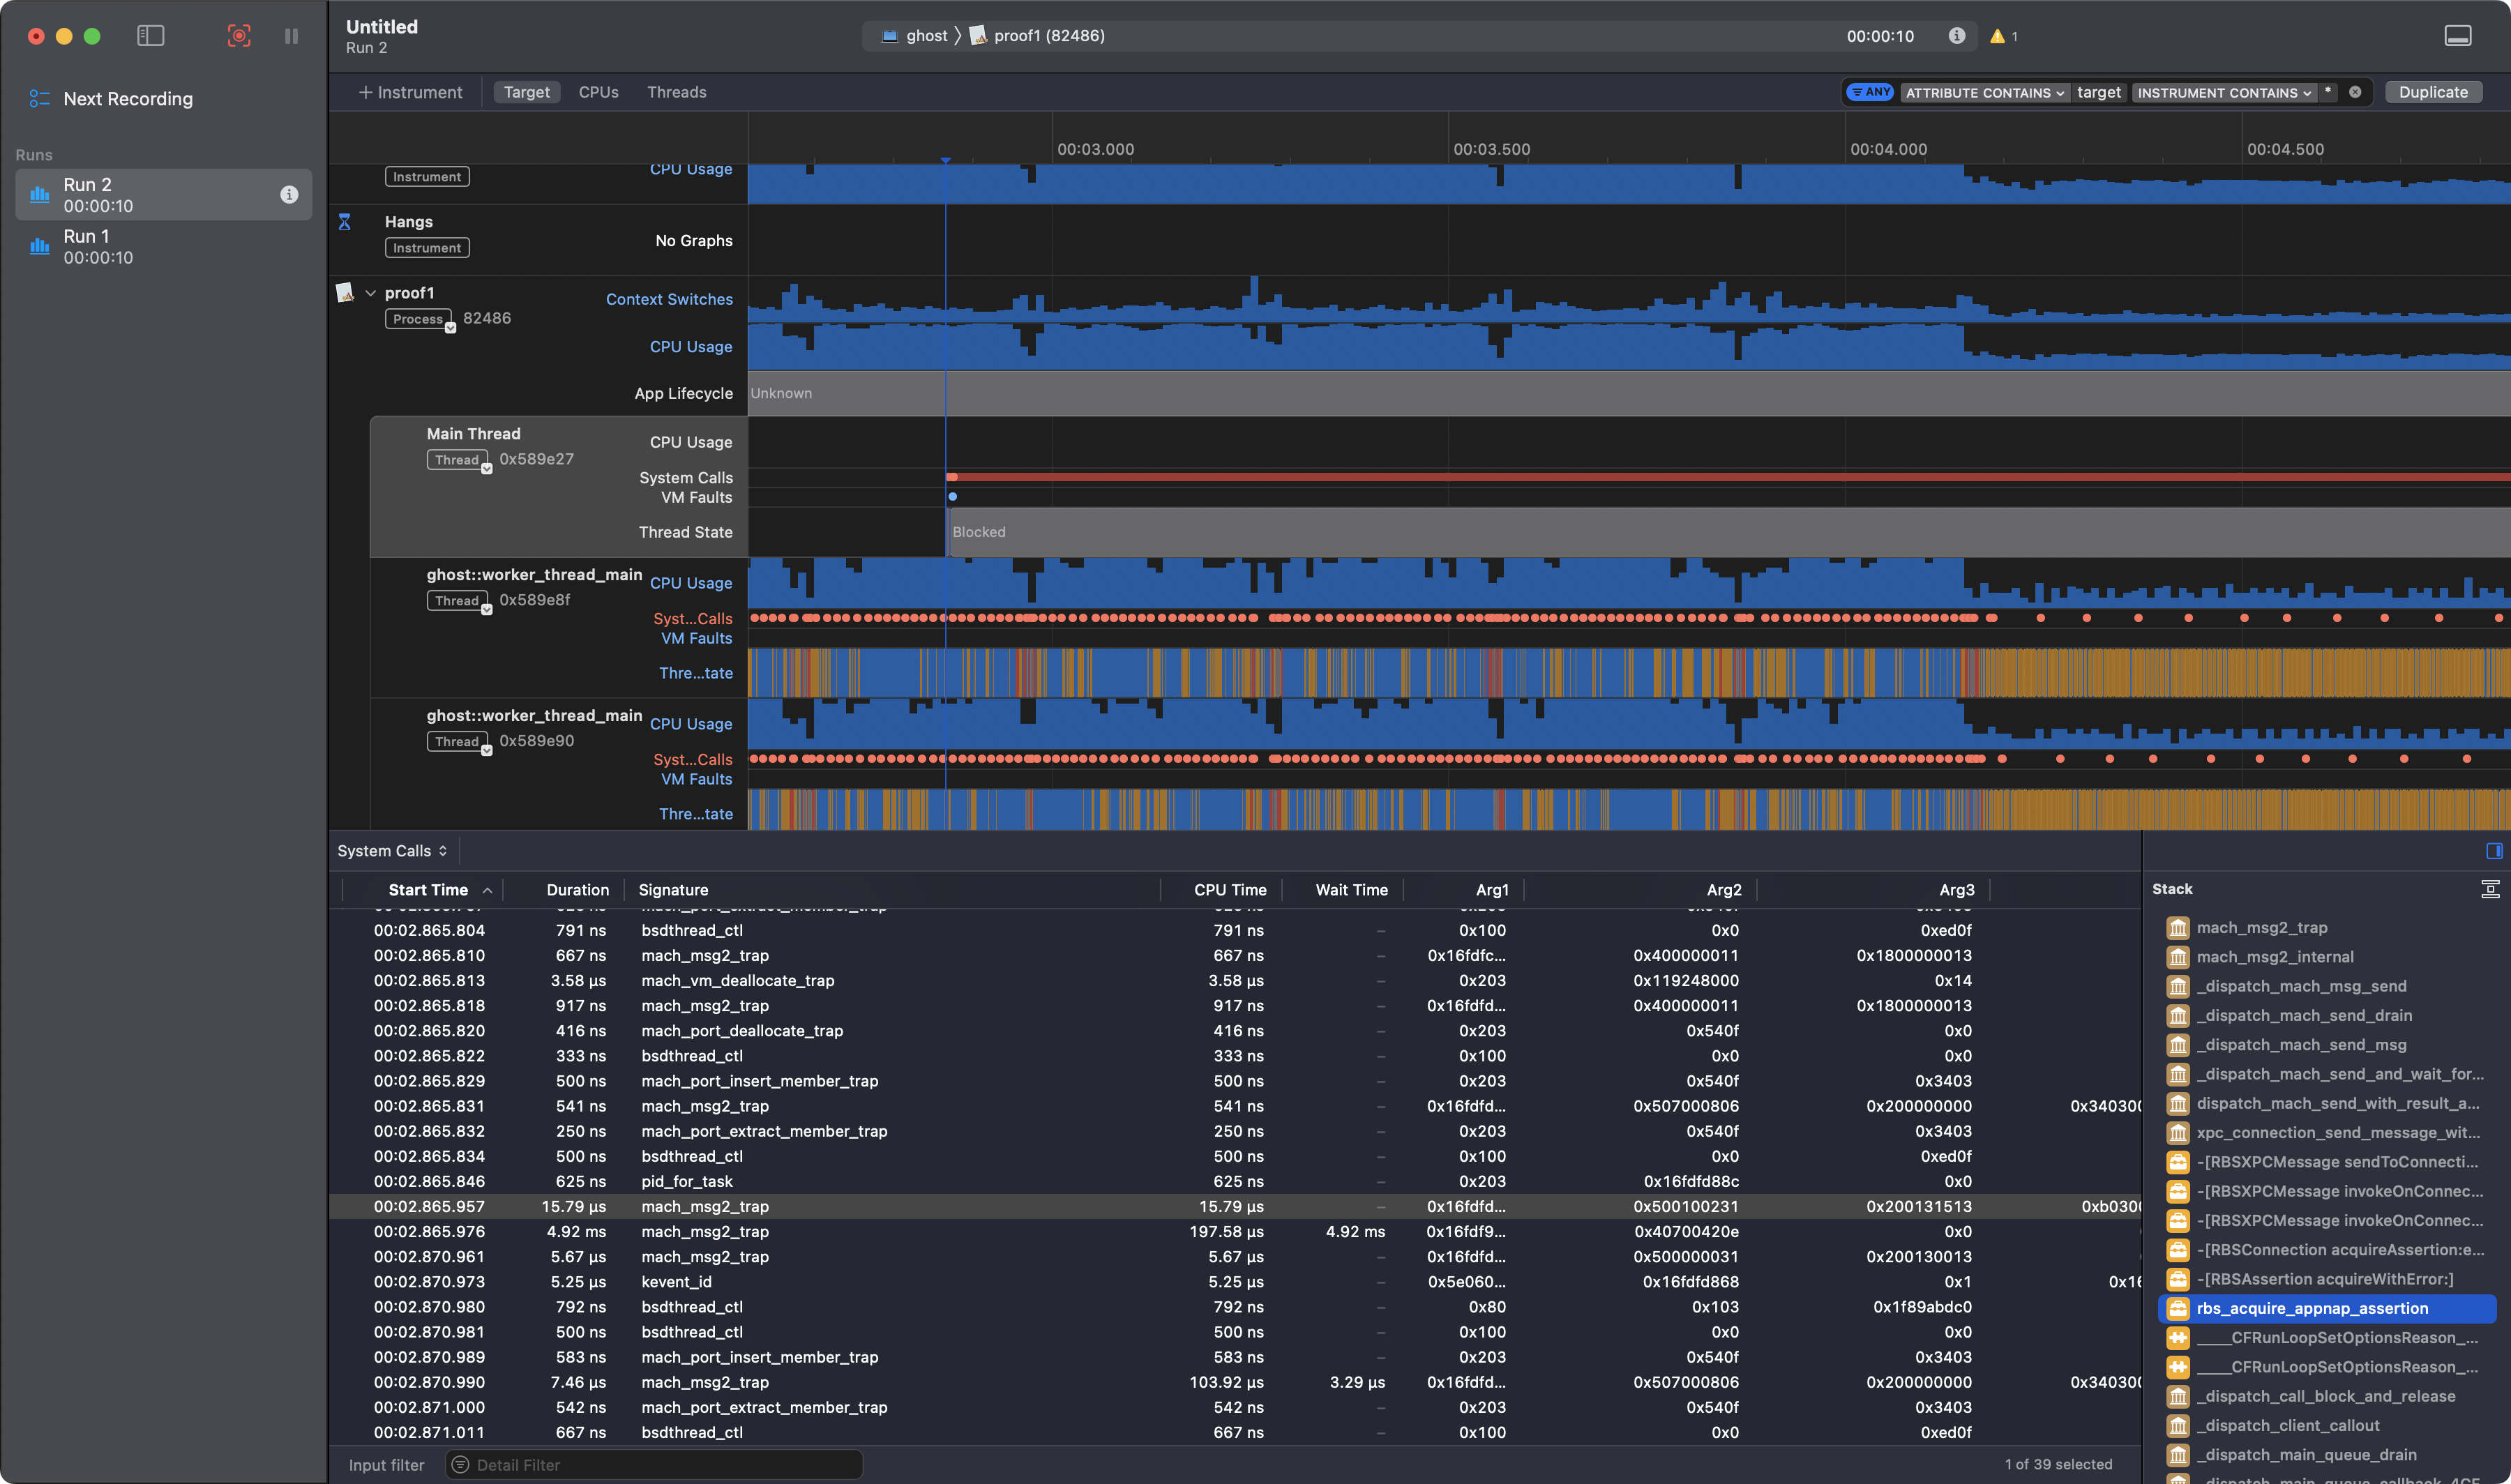Switch to the CPUs tab
Image resolution: width=2511 pixels, height=1484 pixels.
click(598, 92)
